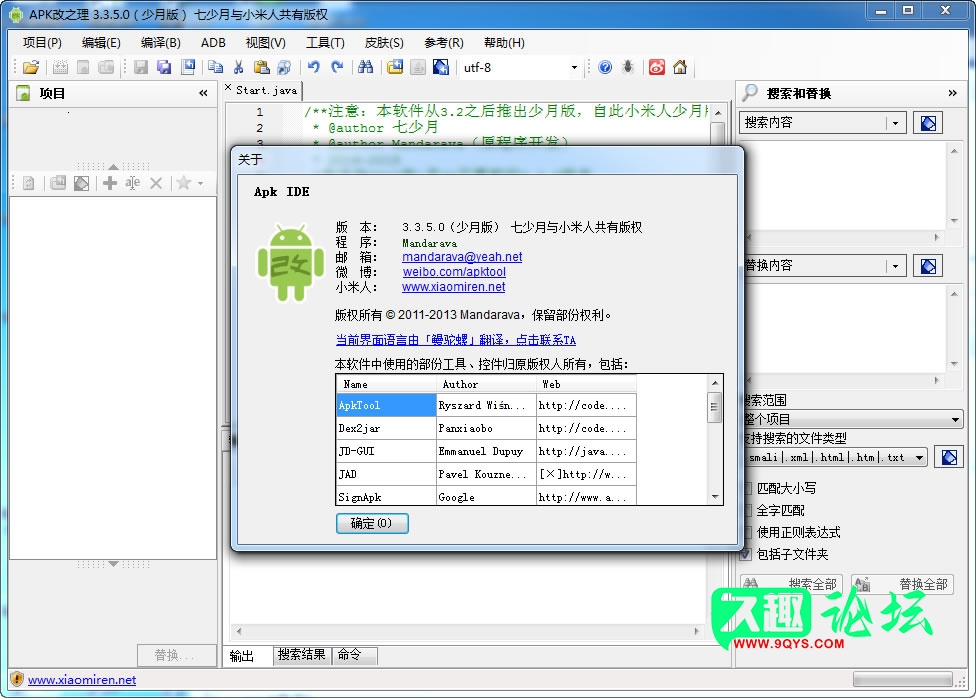Click the yellow folder icon after binoculars

pos(395,67)
